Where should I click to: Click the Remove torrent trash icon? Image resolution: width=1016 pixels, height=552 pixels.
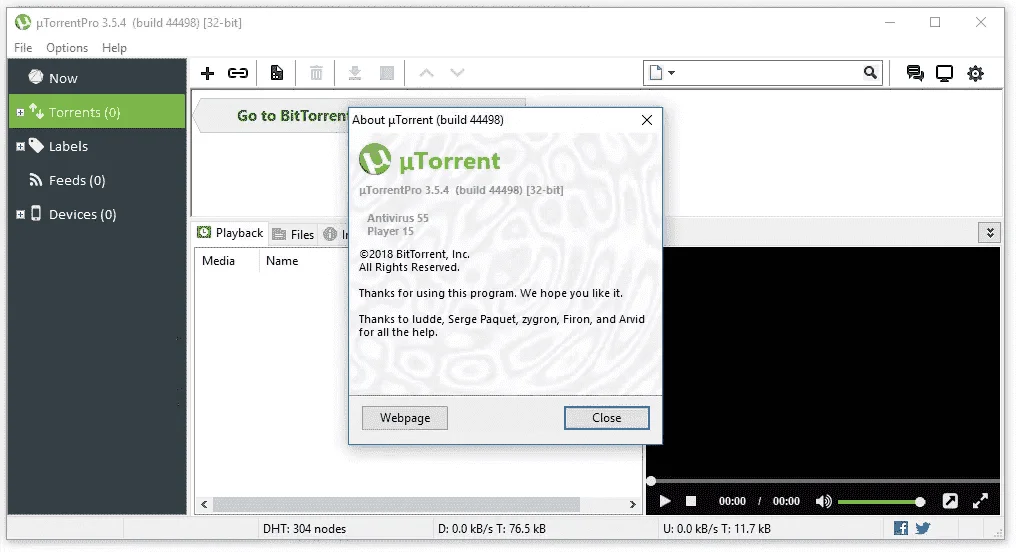316,73
